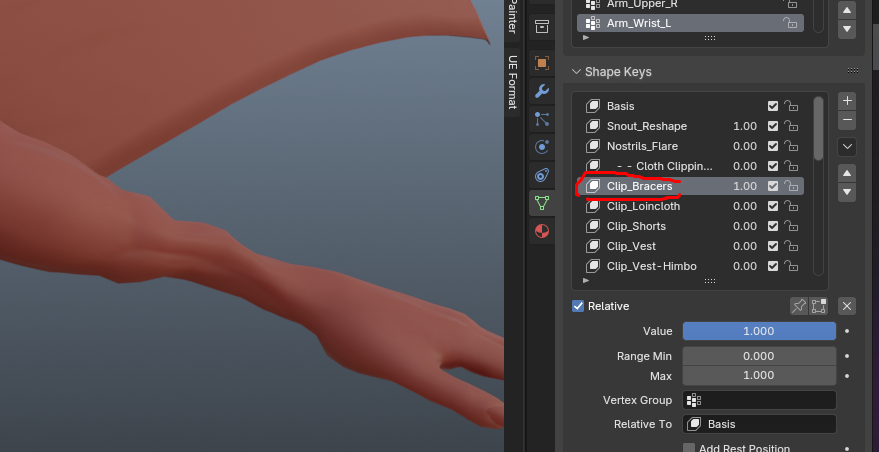Click the Max range value field

coord(759,375)
